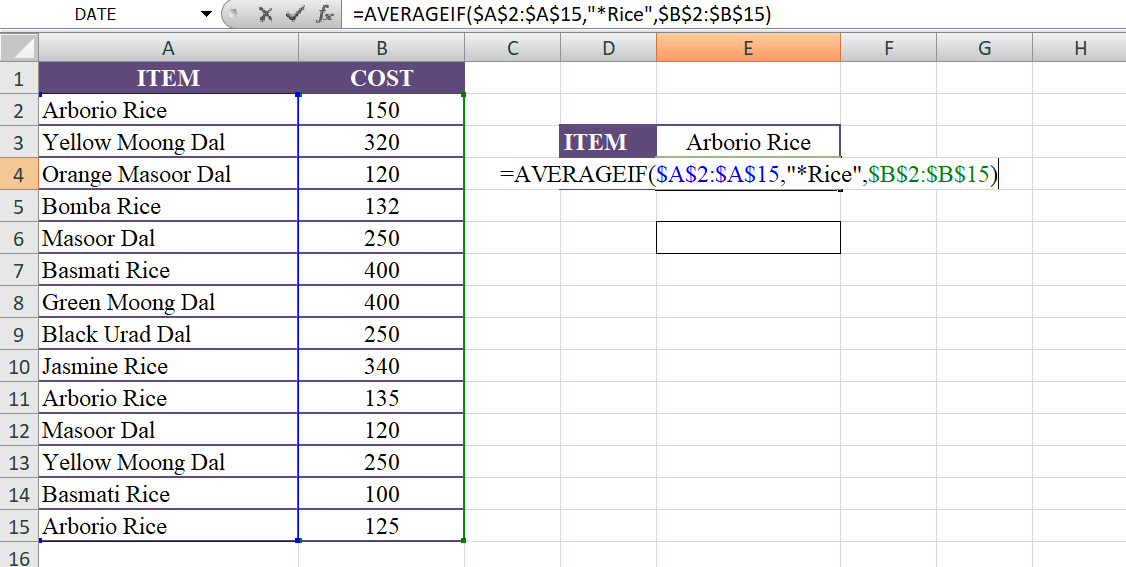Screen dimensions: 1126x567
Task: Click the Cancel (X) formula button
Action: tap(265, 14)
